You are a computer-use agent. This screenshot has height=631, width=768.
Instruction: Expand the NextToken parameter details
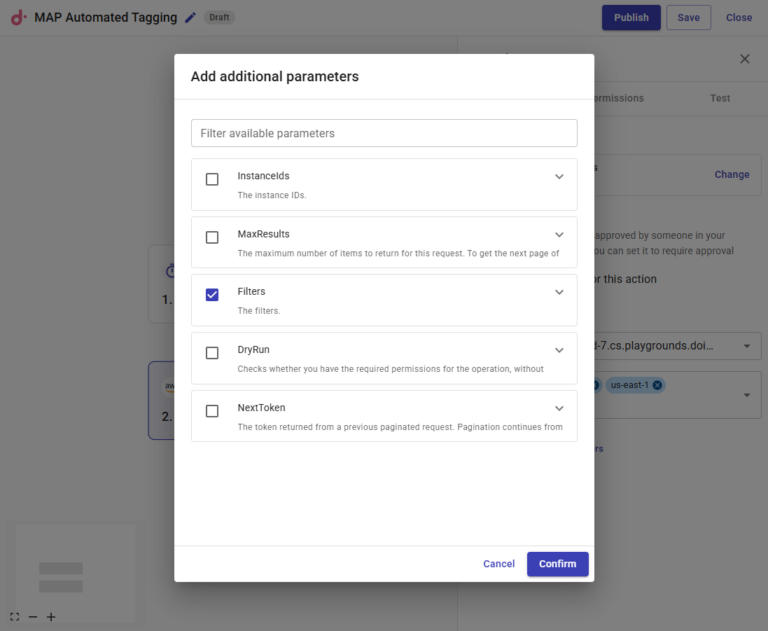(x=559, y=408)
